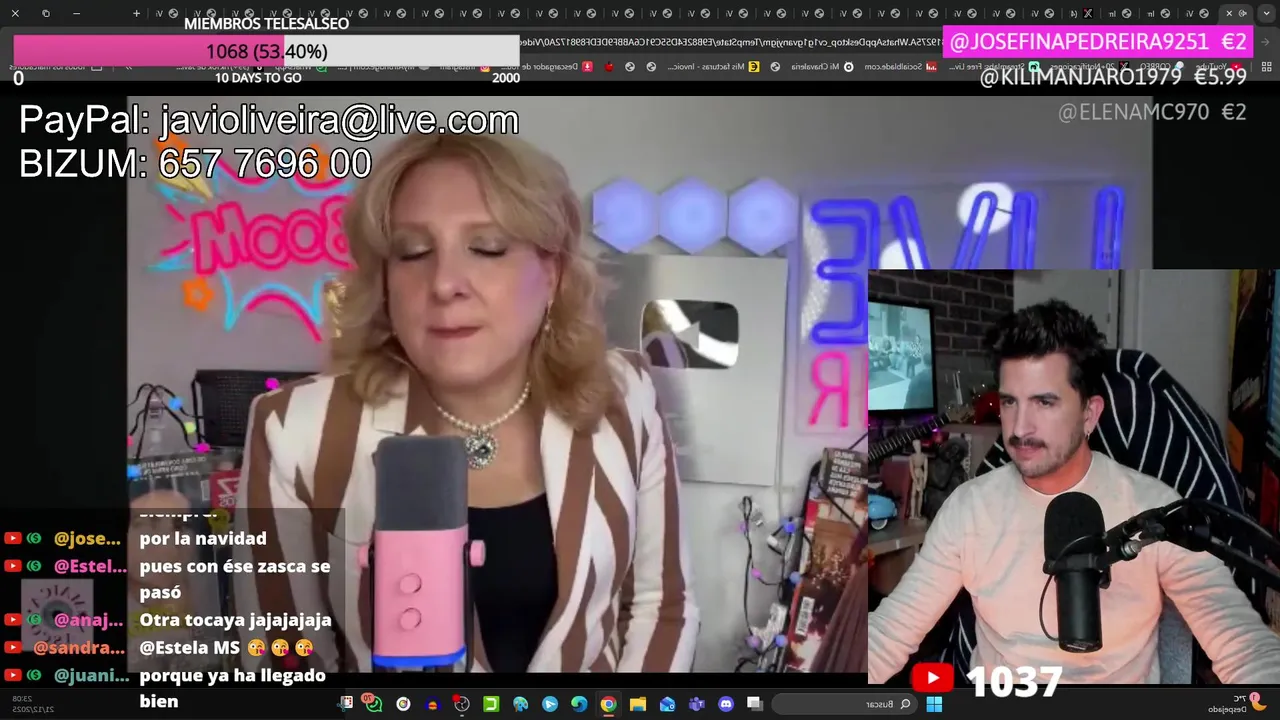Open Telegram from the taskbar
The image size is (1280, 720).
point(550,704)
